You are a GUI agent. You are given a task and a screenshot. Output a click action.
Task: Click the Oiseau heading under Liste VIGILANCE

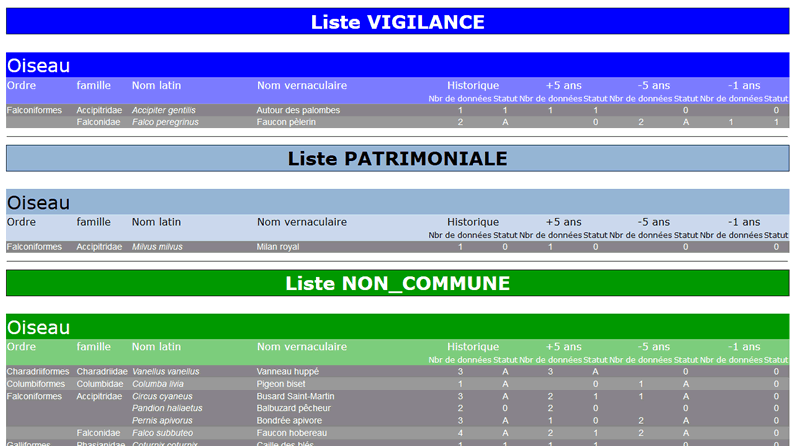coord(38,66)
